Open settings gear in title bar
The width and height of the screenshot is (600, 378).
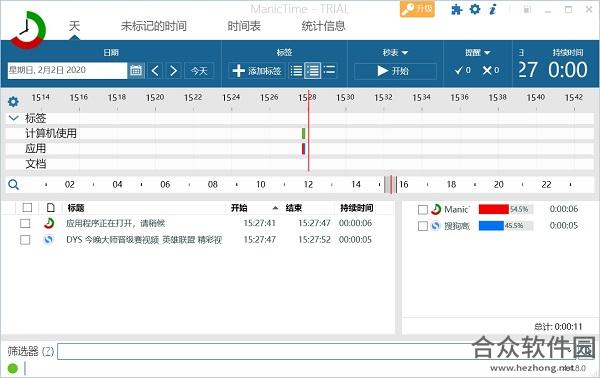[x=474, y=9]
